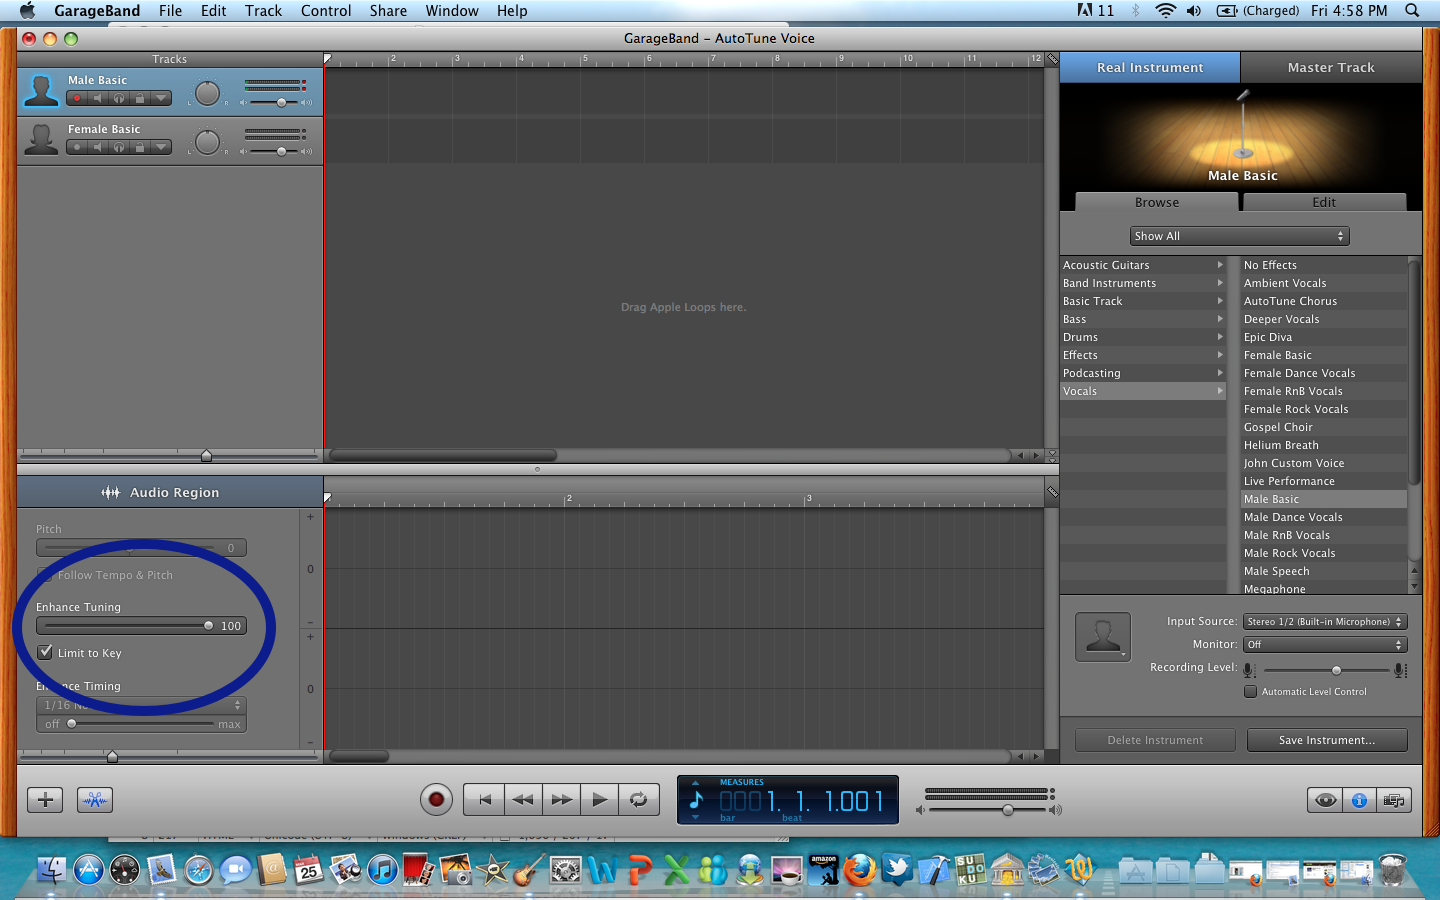Click the Female Basic track silhouette icon
This screenshot has width=1440, height=900.
41,140
